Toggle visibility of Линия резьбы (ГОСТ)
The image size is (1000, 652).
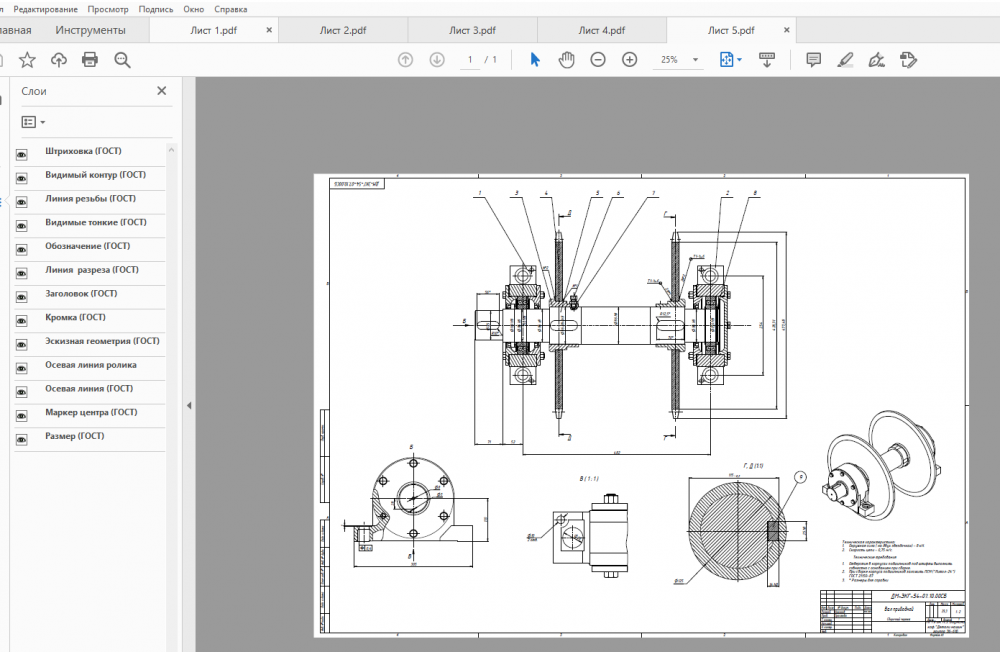pyautogui.click(x=21, y=201)
